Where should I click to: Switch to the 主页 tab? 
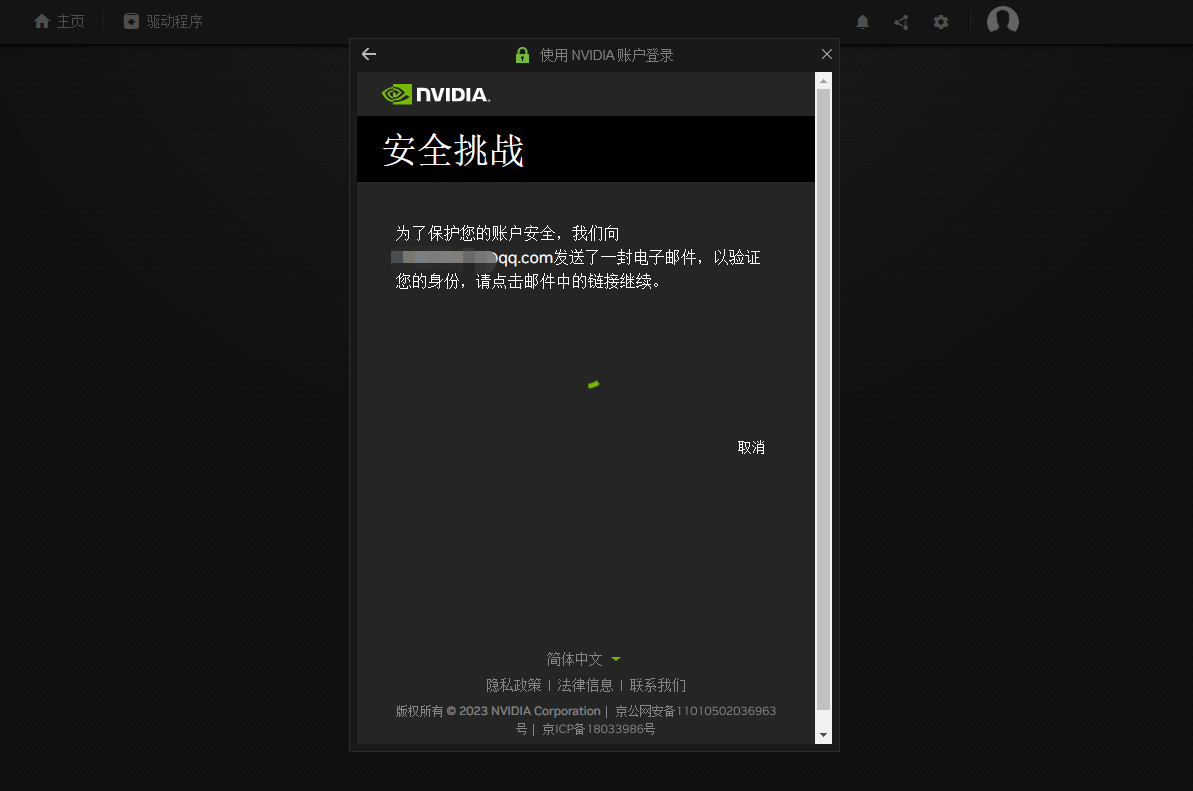point(59,21)
